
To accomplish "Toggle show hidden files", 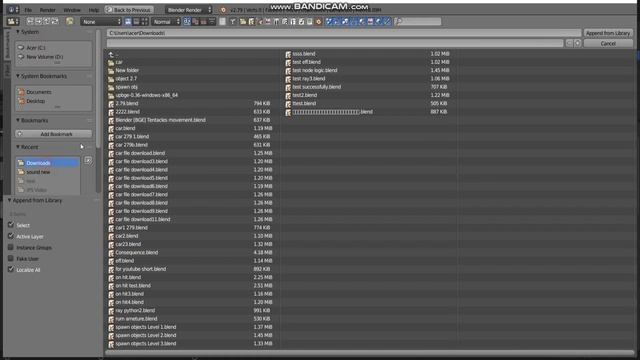I will [x=222, y=21].
